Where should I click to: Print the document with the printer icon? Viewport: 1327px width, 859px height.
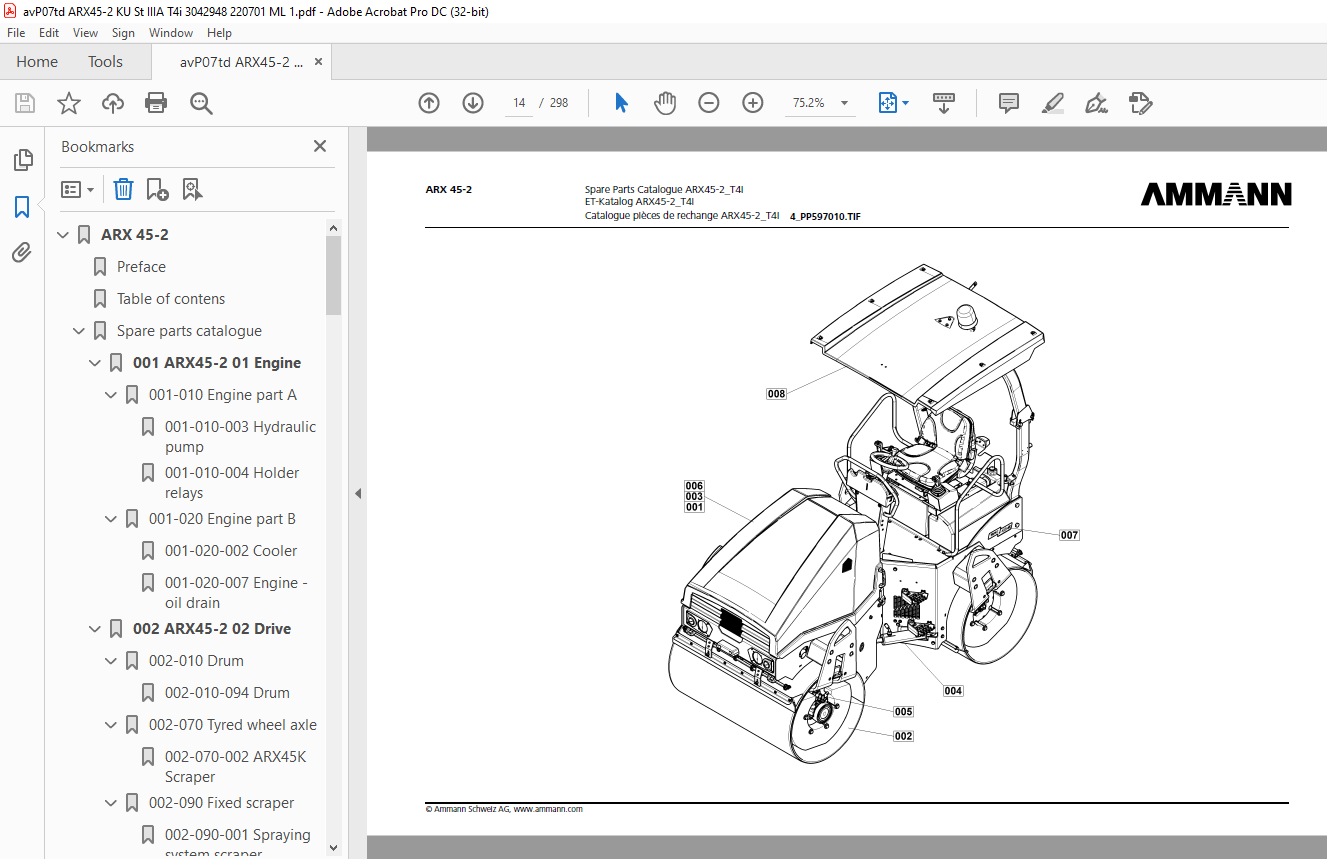[x=156, y=103]
